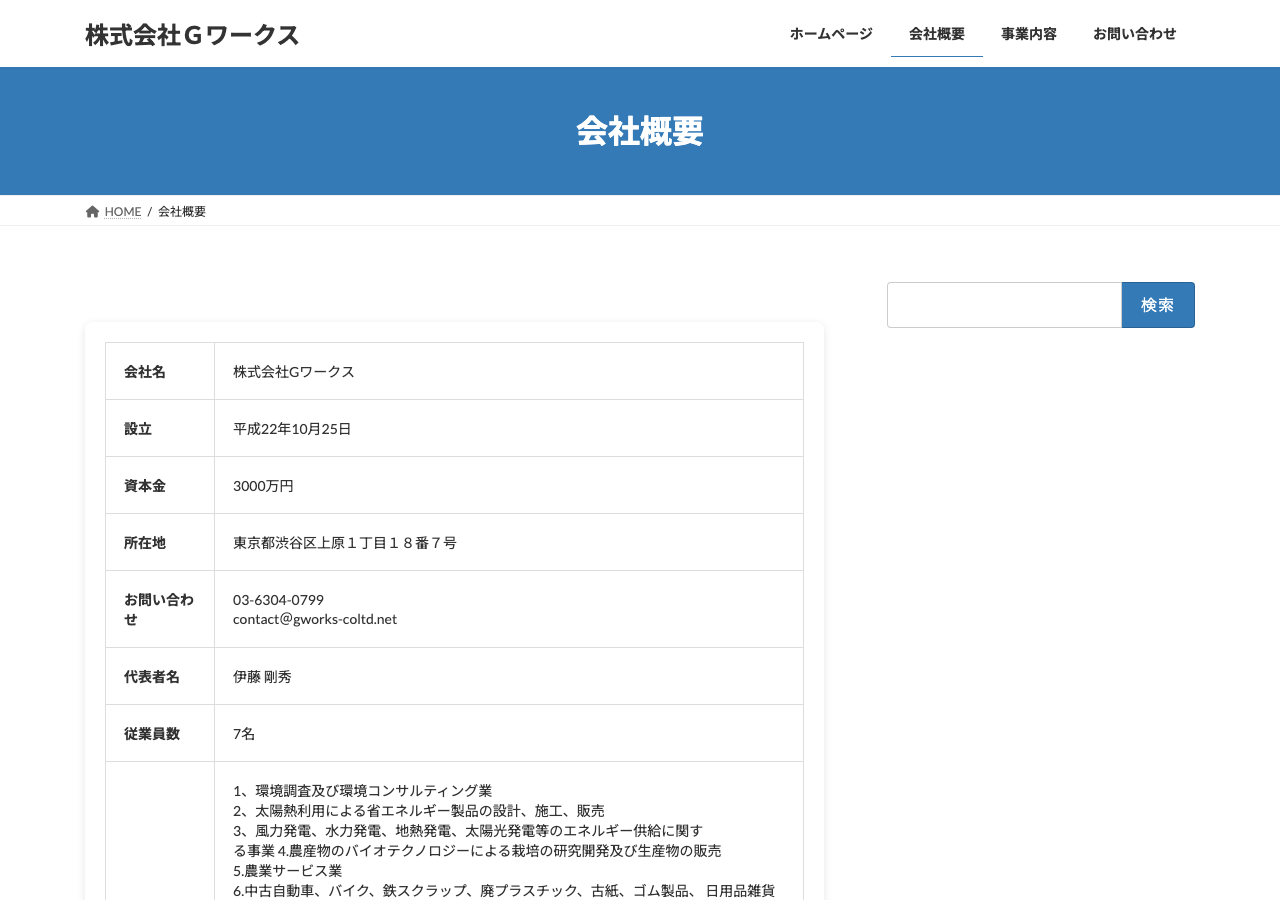Viewport: 1280px width, 900px height.
Task: Click the 会社概要 page heading
Action: (x=640, y=131)
